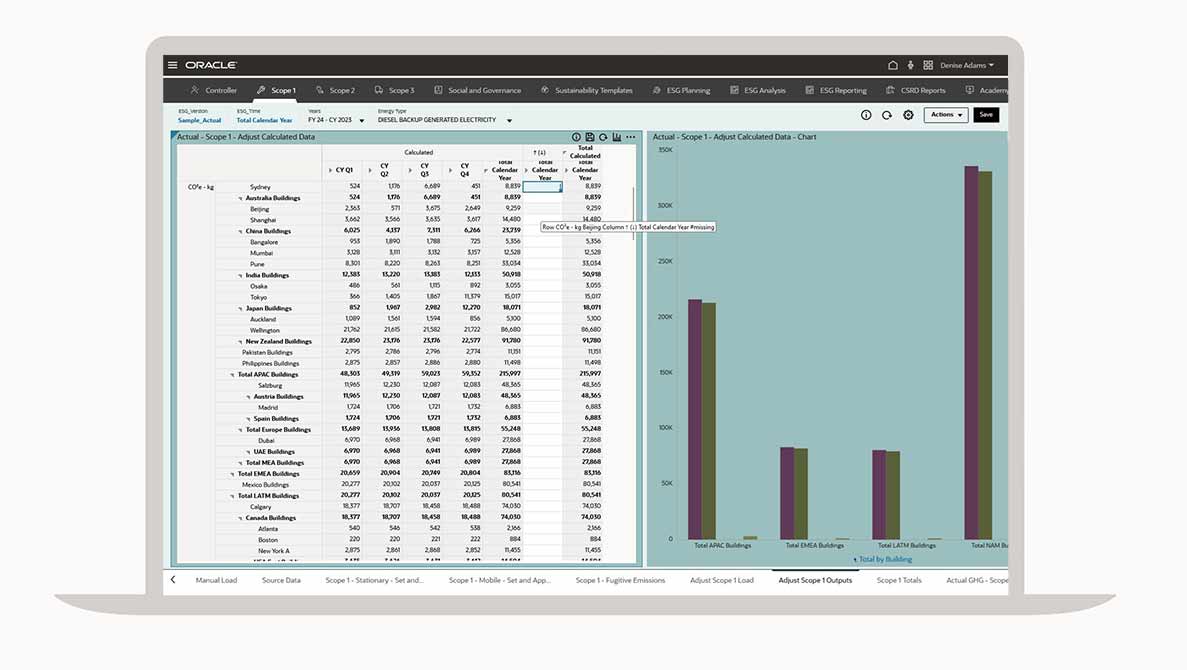Show form info using grid panel's info icon
The height and width of the screenshot is (670, 1187).
(x=576, y=137)
